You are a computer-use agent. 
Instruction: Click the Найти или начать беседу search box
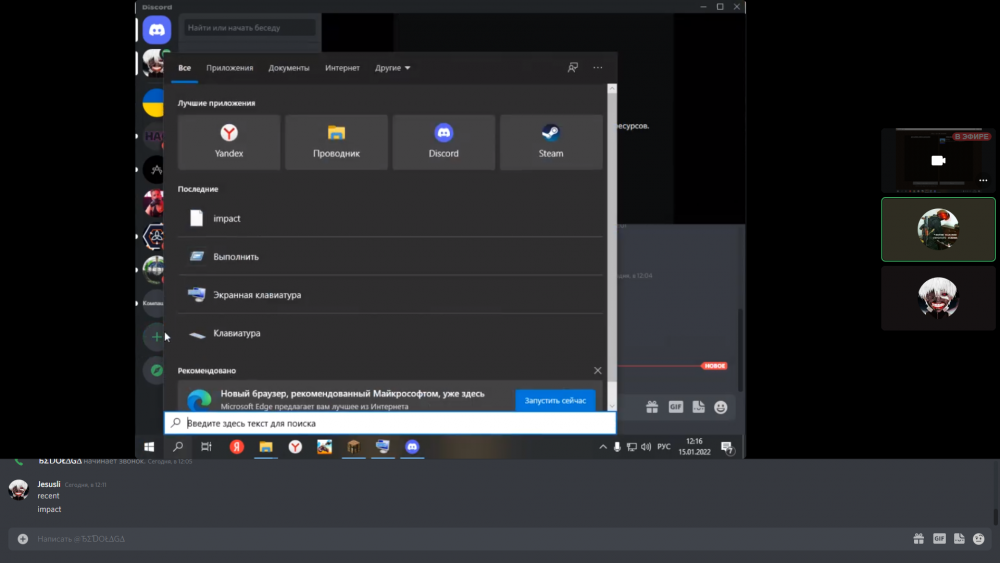(x=250, y=27)
